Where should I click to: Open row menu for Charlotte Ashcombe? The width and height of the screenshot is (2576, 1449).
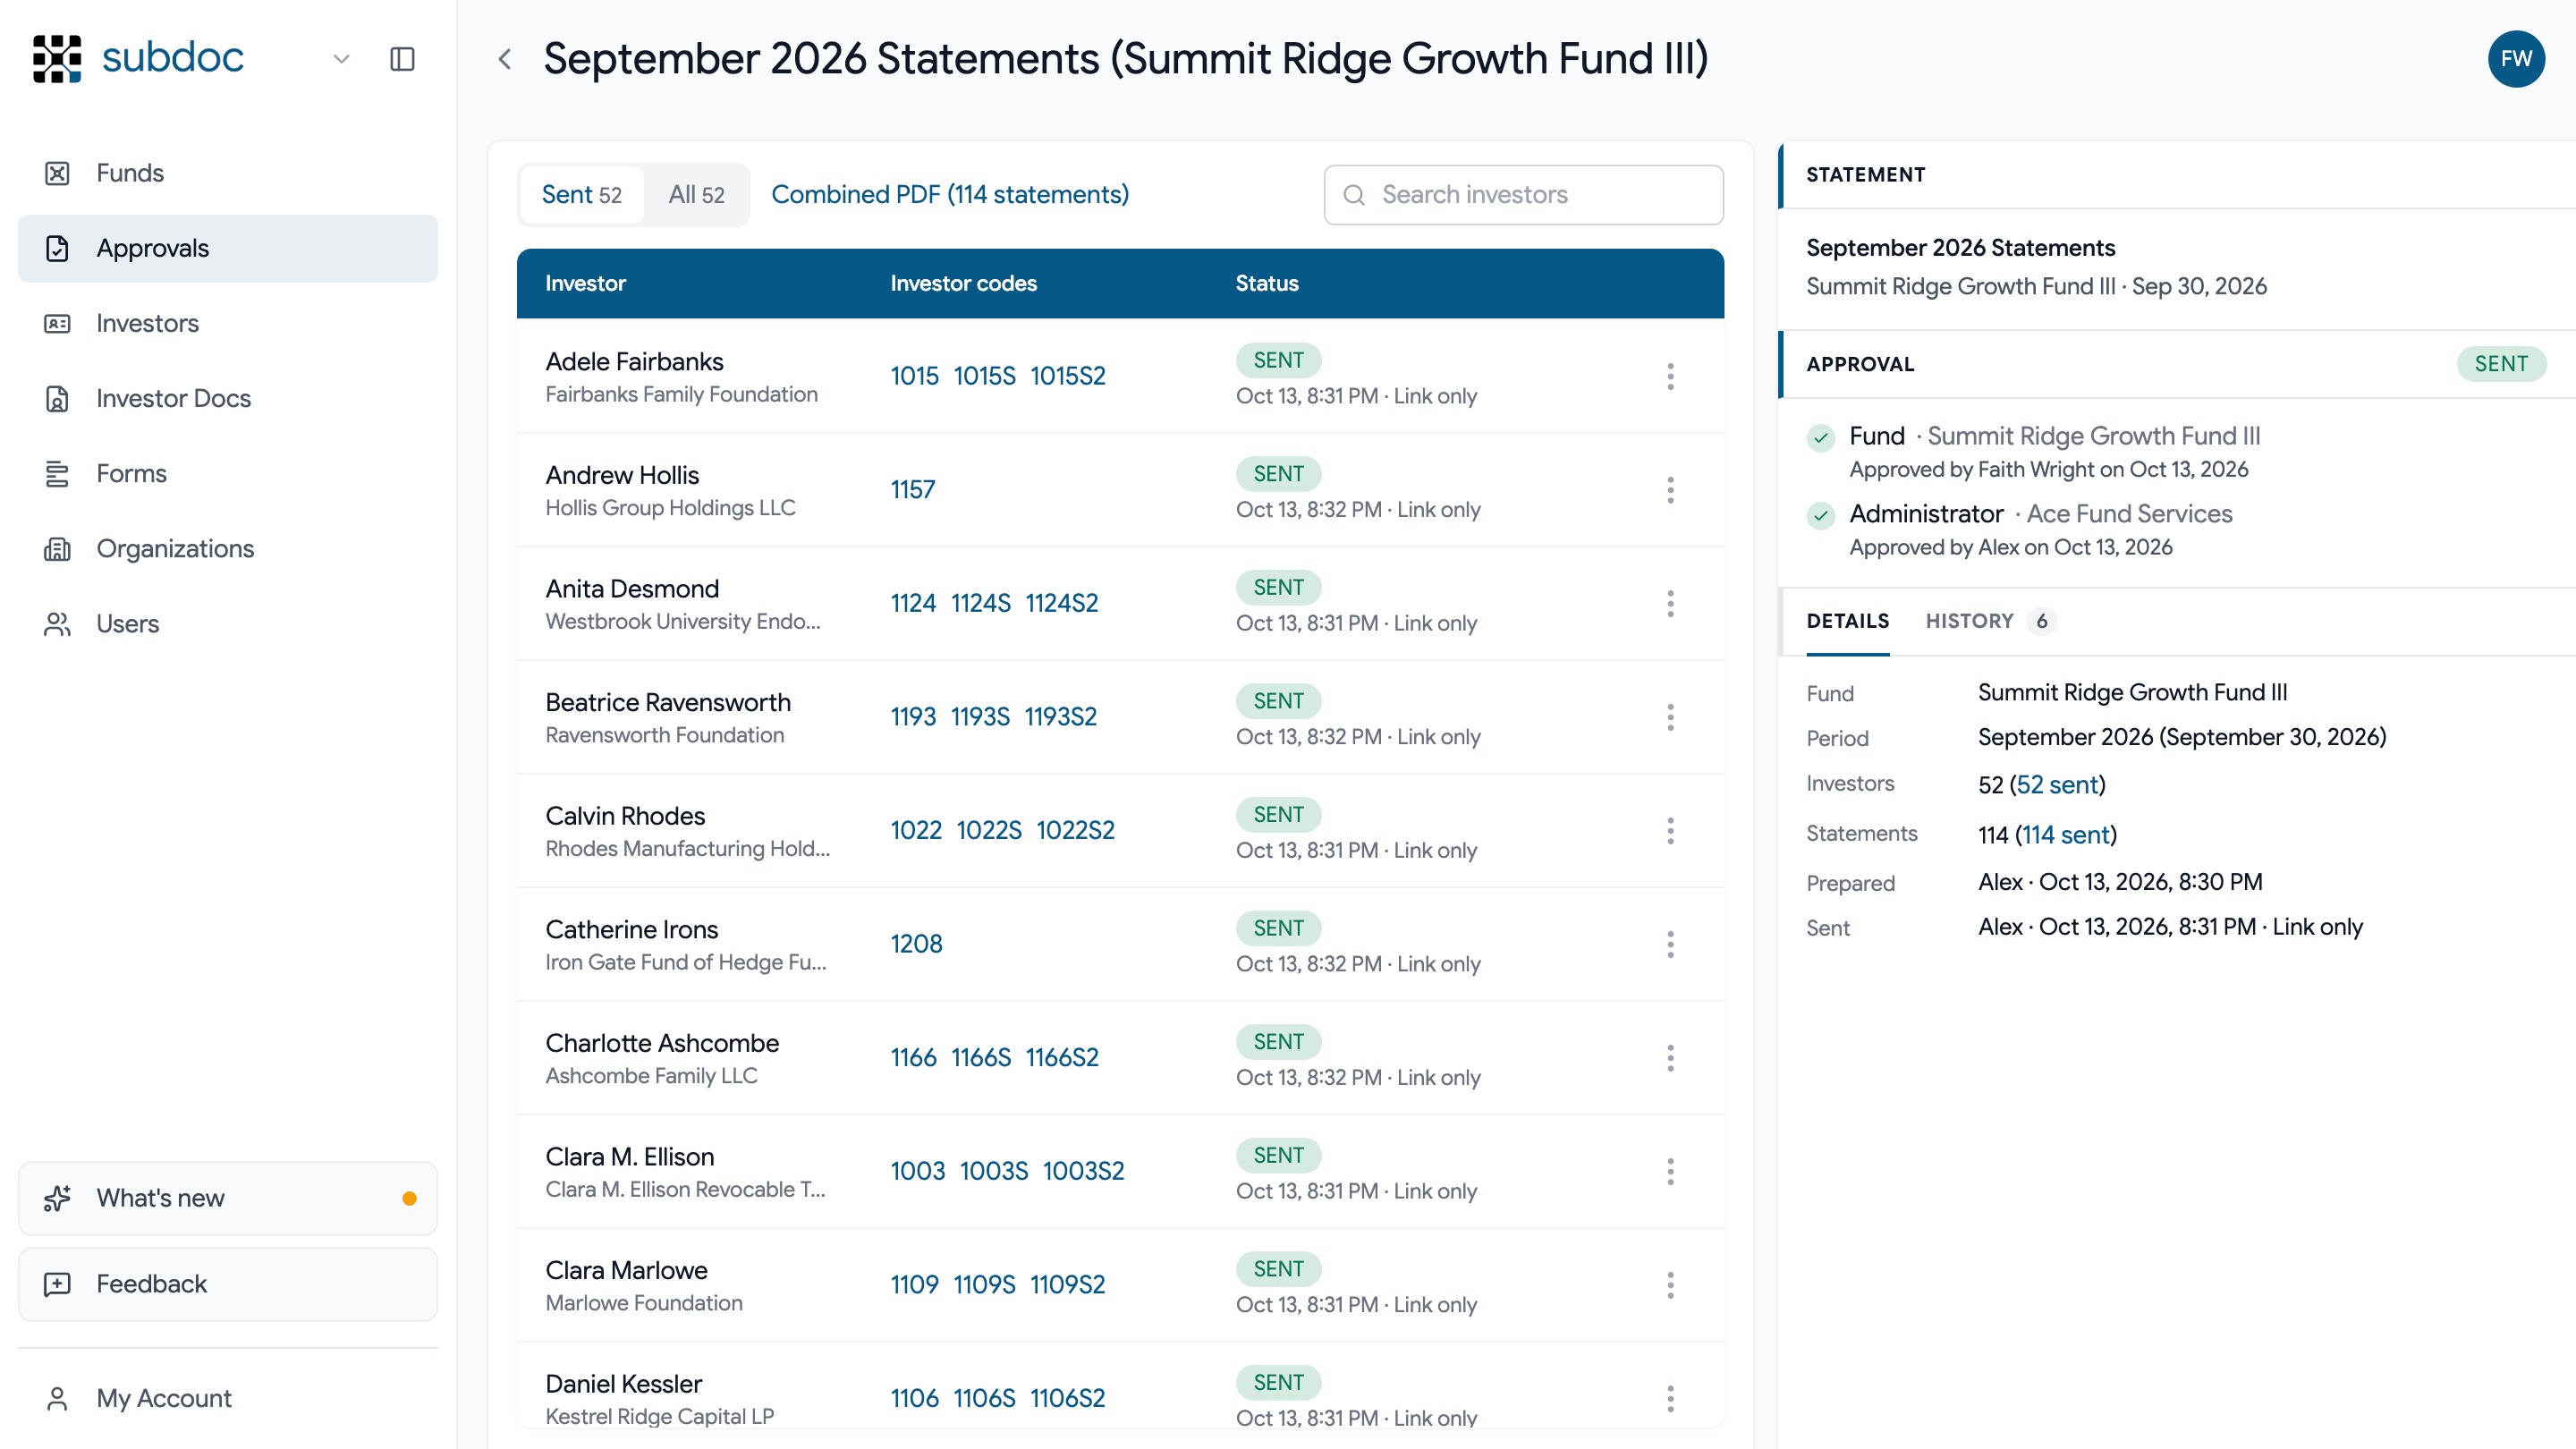pyautogui.click(x=1670, y=1058)
